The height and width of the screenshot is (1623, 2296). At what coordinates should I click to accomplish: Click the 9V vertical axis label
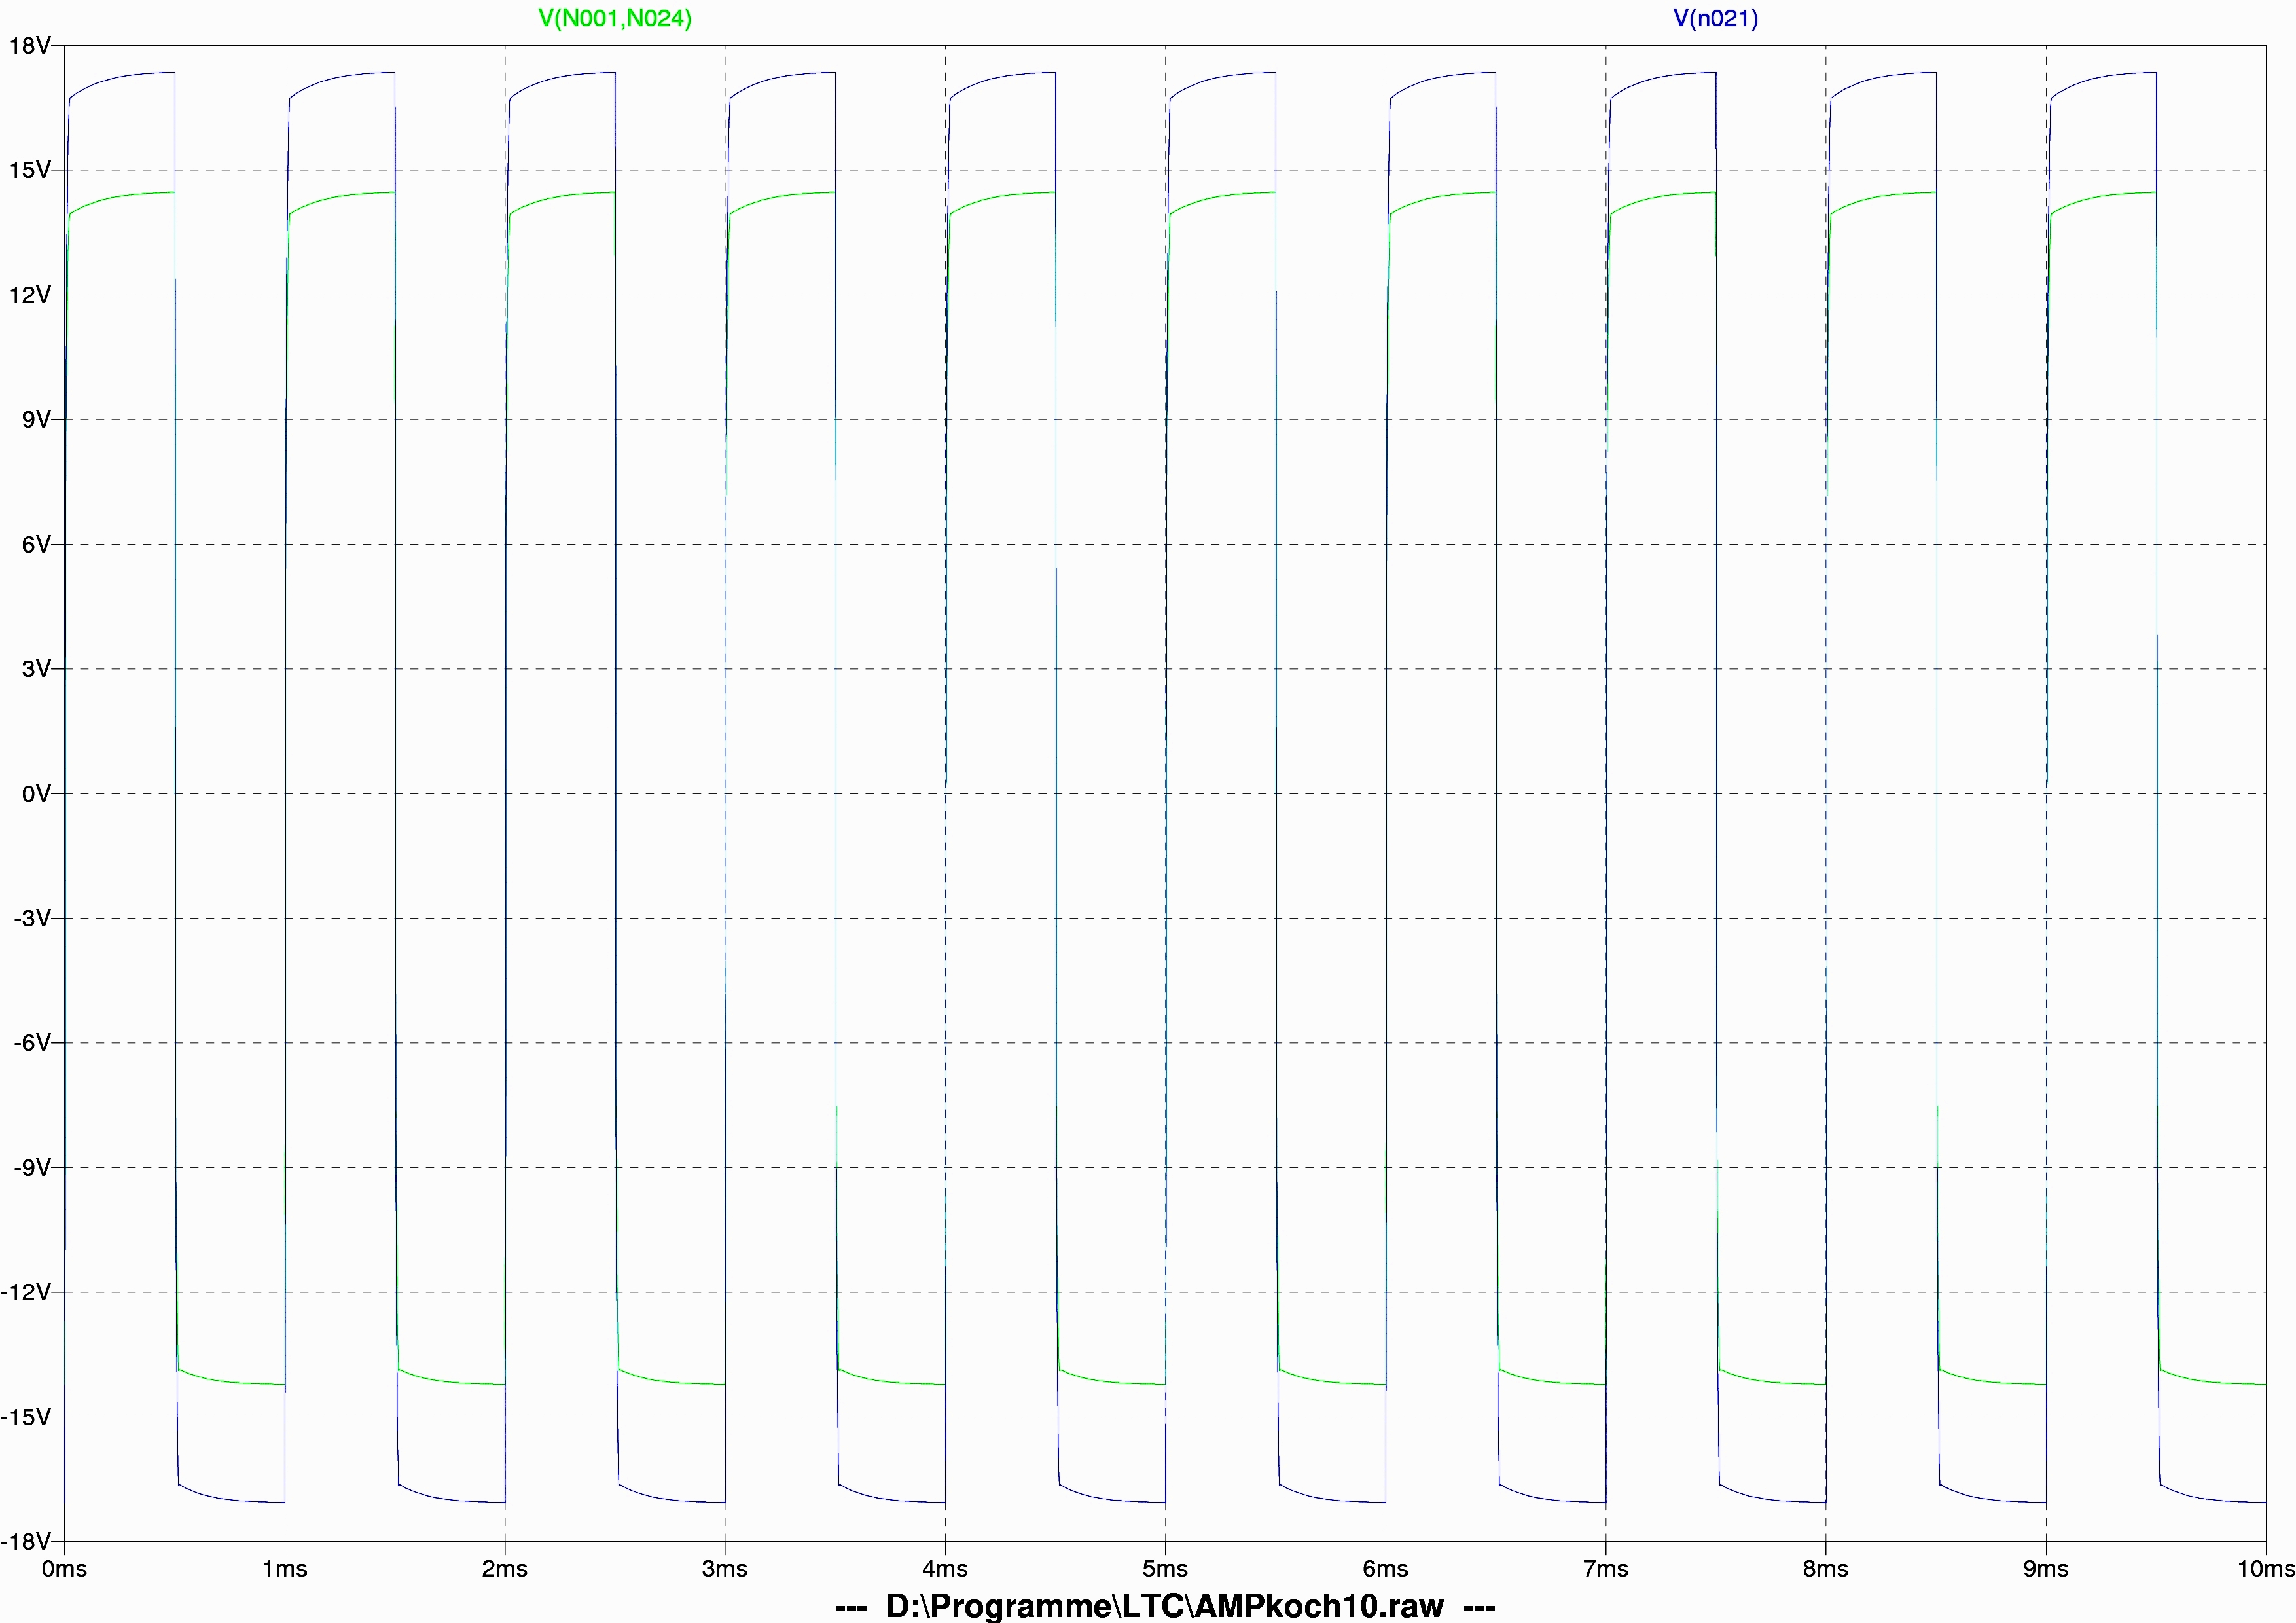[35, 420]
